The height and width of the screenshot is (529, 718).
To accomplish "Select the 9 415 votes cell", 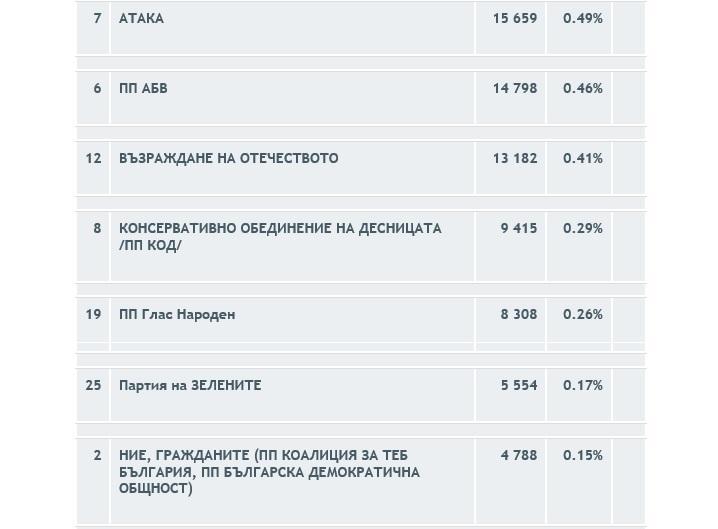I will pyautogui.click(x=518, y=229).
